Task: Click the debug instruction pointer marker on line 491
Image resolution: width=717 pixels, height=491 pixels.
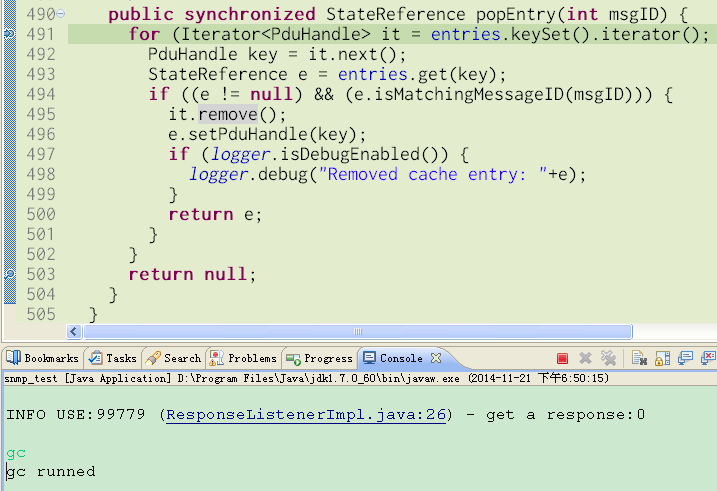Action: point(9,33)
